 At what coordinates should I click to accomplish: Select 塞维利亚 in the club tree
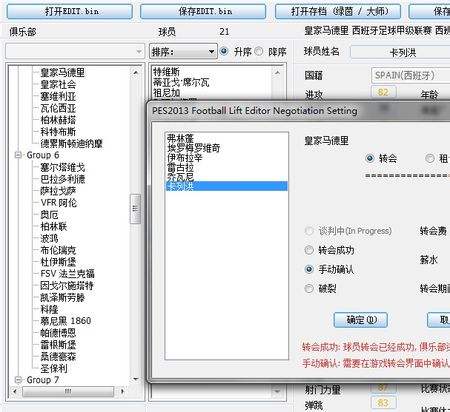pyautogui.click(x=58, y=96)
